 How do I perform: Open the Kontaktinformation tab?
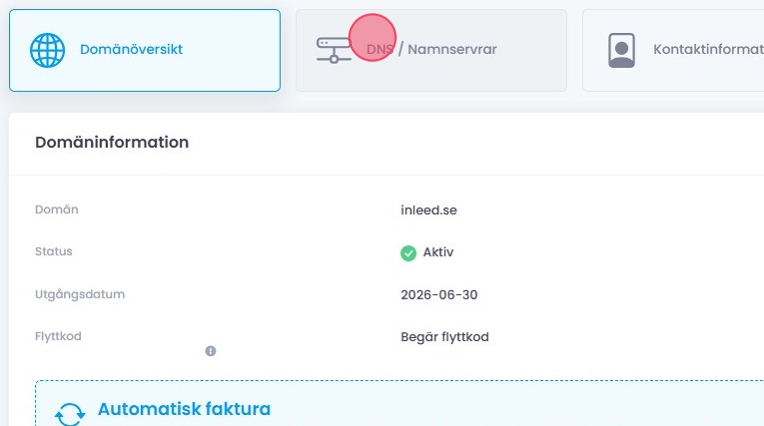tap(706, 50)
